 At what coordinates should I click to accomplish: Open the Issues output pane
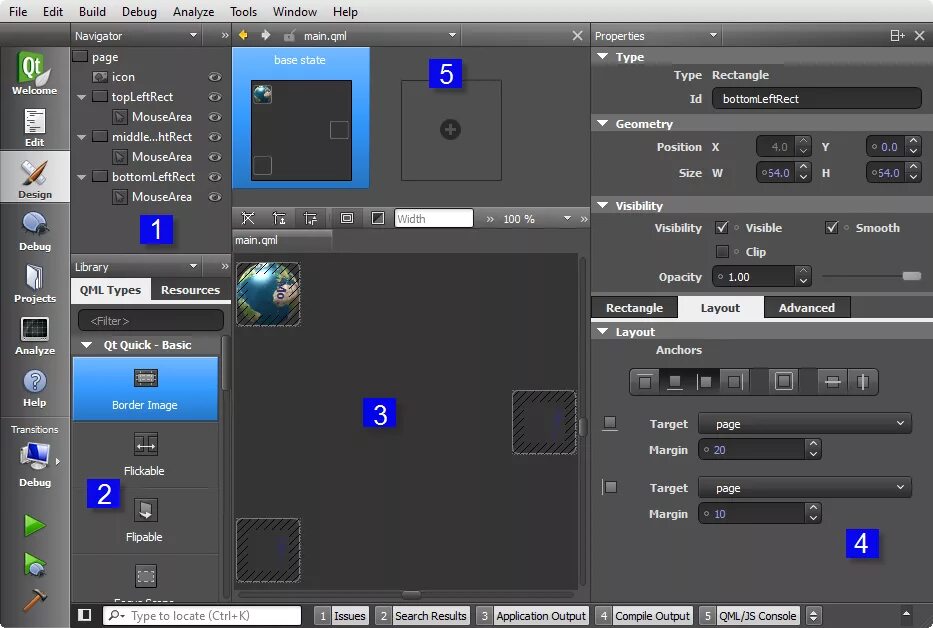(342, 615)
